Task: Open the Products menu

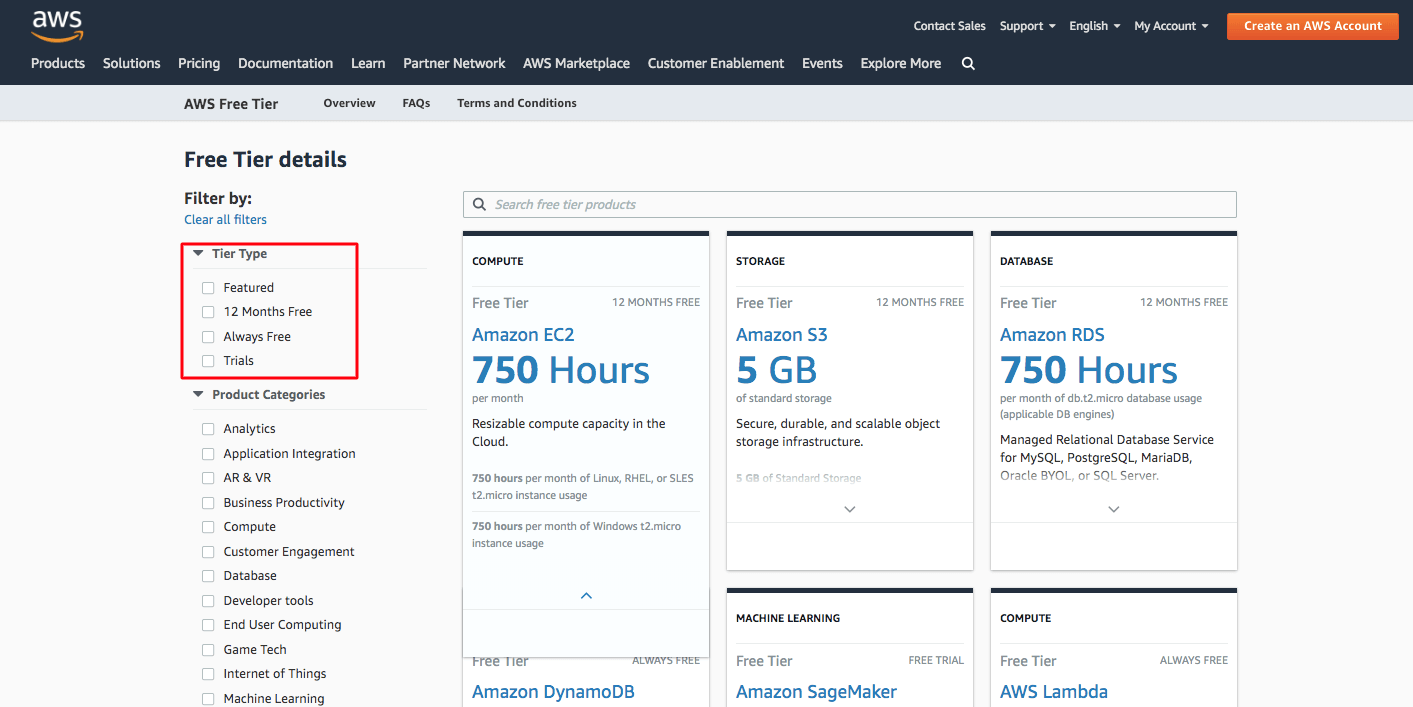Action: [x=58, y=63]
